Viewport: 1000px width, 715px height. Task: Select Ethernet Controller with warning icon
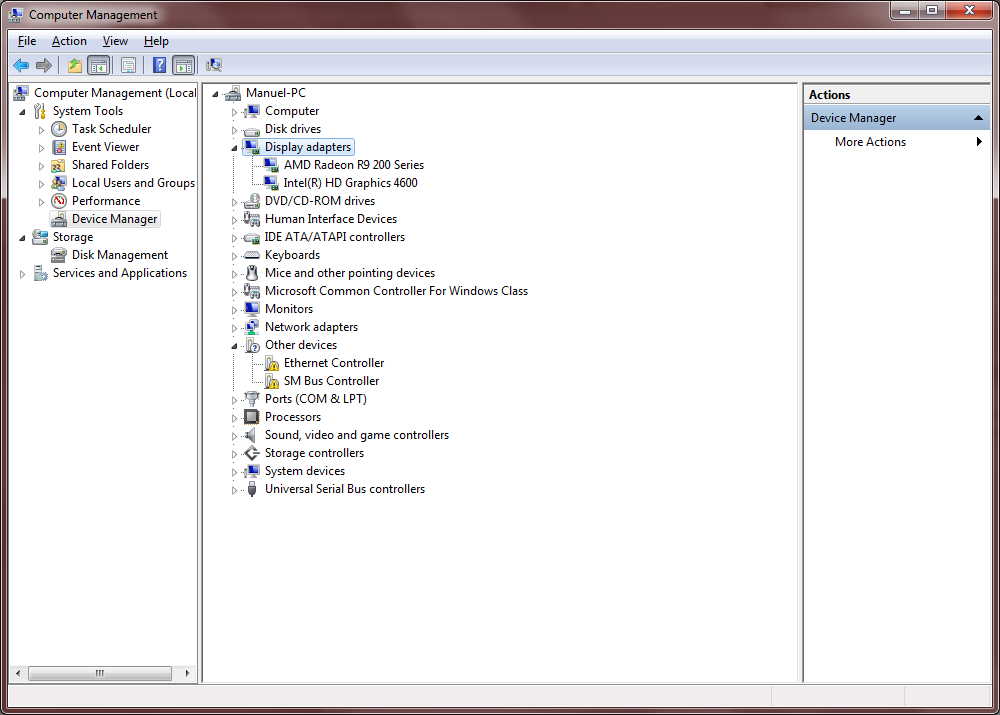pos(333,363)
